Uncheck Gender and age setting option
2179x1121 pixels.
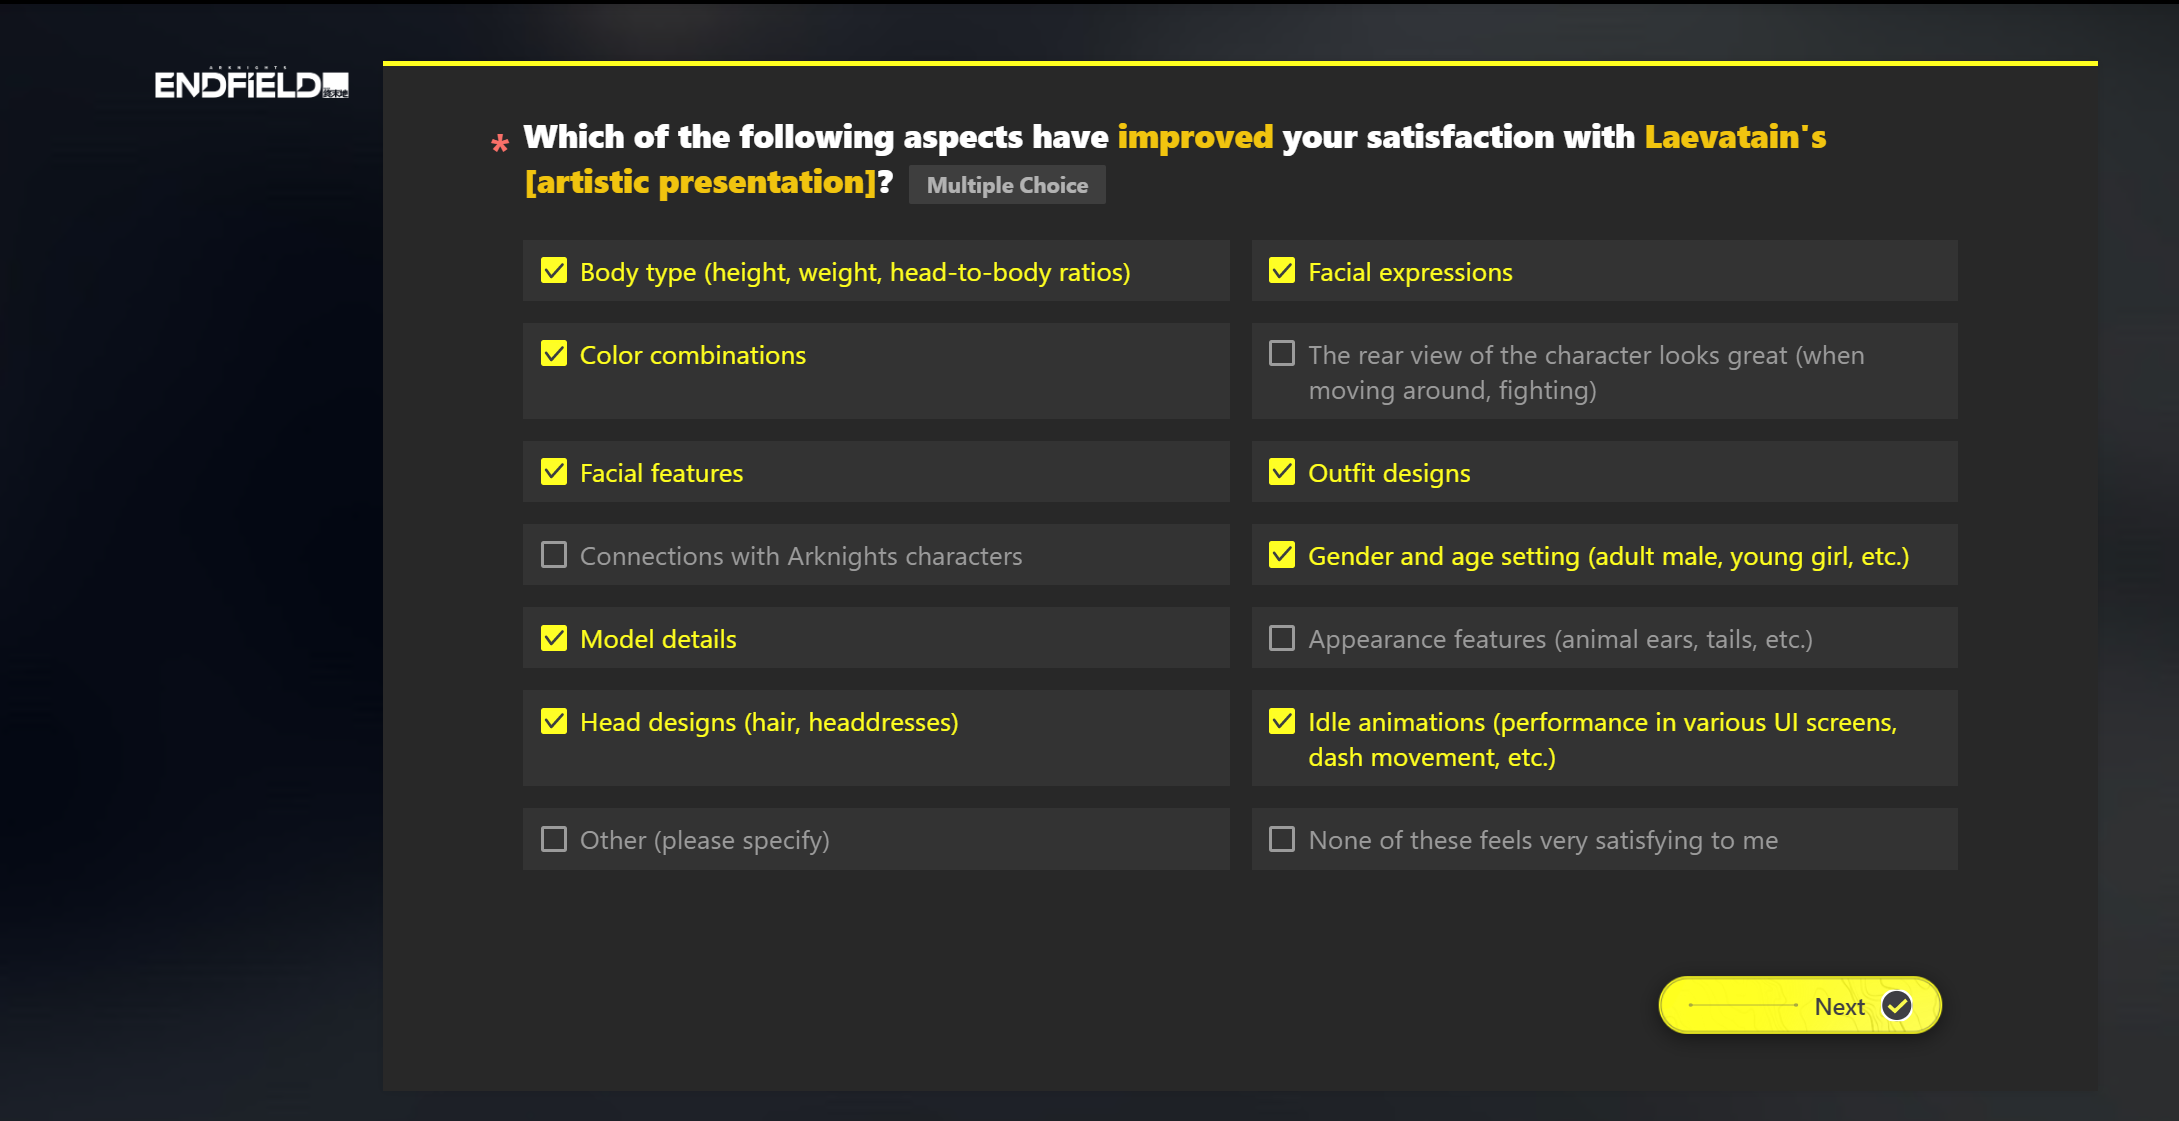1282,555
